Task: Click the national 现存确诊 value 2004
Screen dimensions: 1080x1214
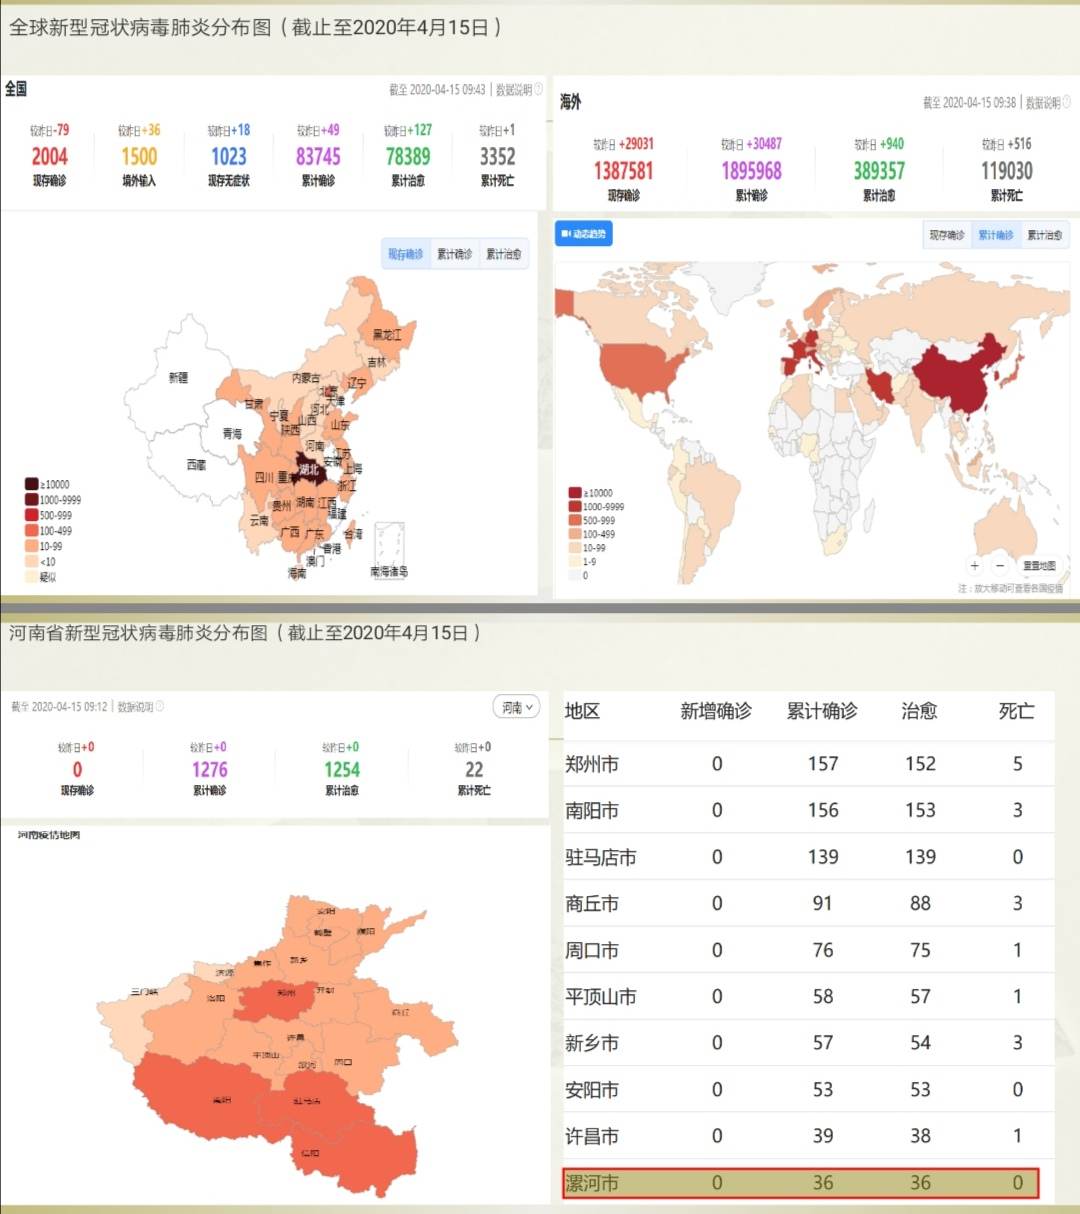Action: (x=49, y=157)
